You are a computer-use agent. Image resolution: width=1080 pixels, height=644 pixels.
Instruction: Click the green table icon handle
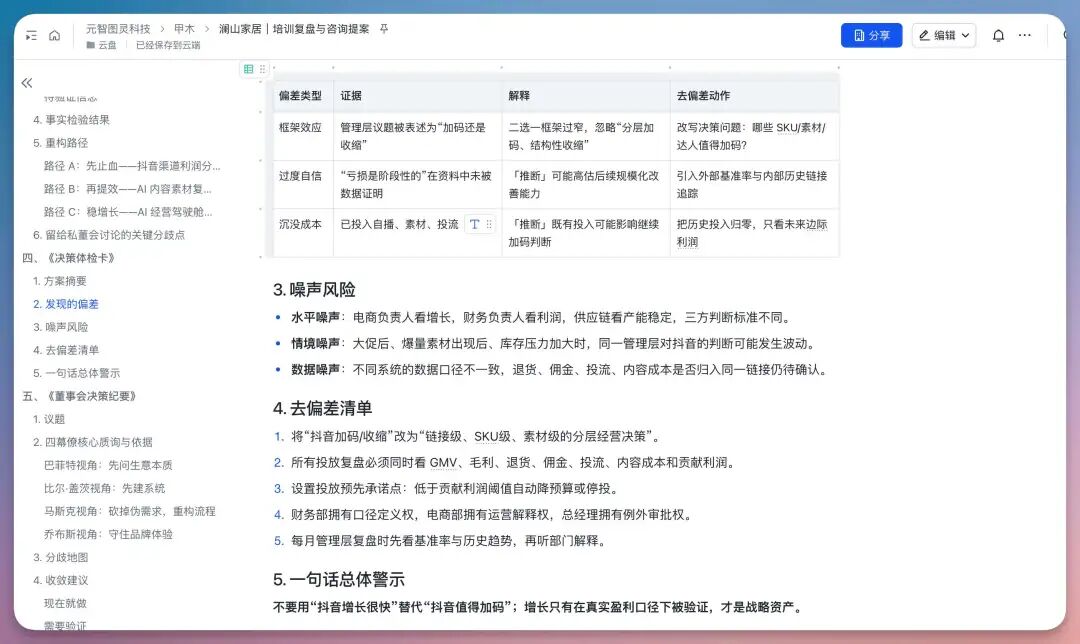point(249,69)
